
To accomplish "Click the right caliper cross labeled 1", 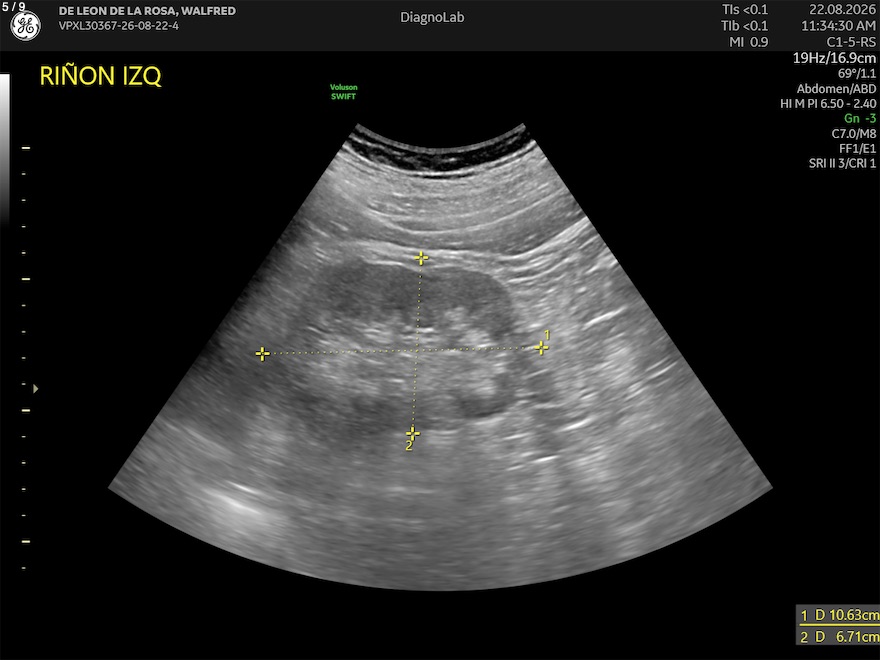I will tap(541, 349).
